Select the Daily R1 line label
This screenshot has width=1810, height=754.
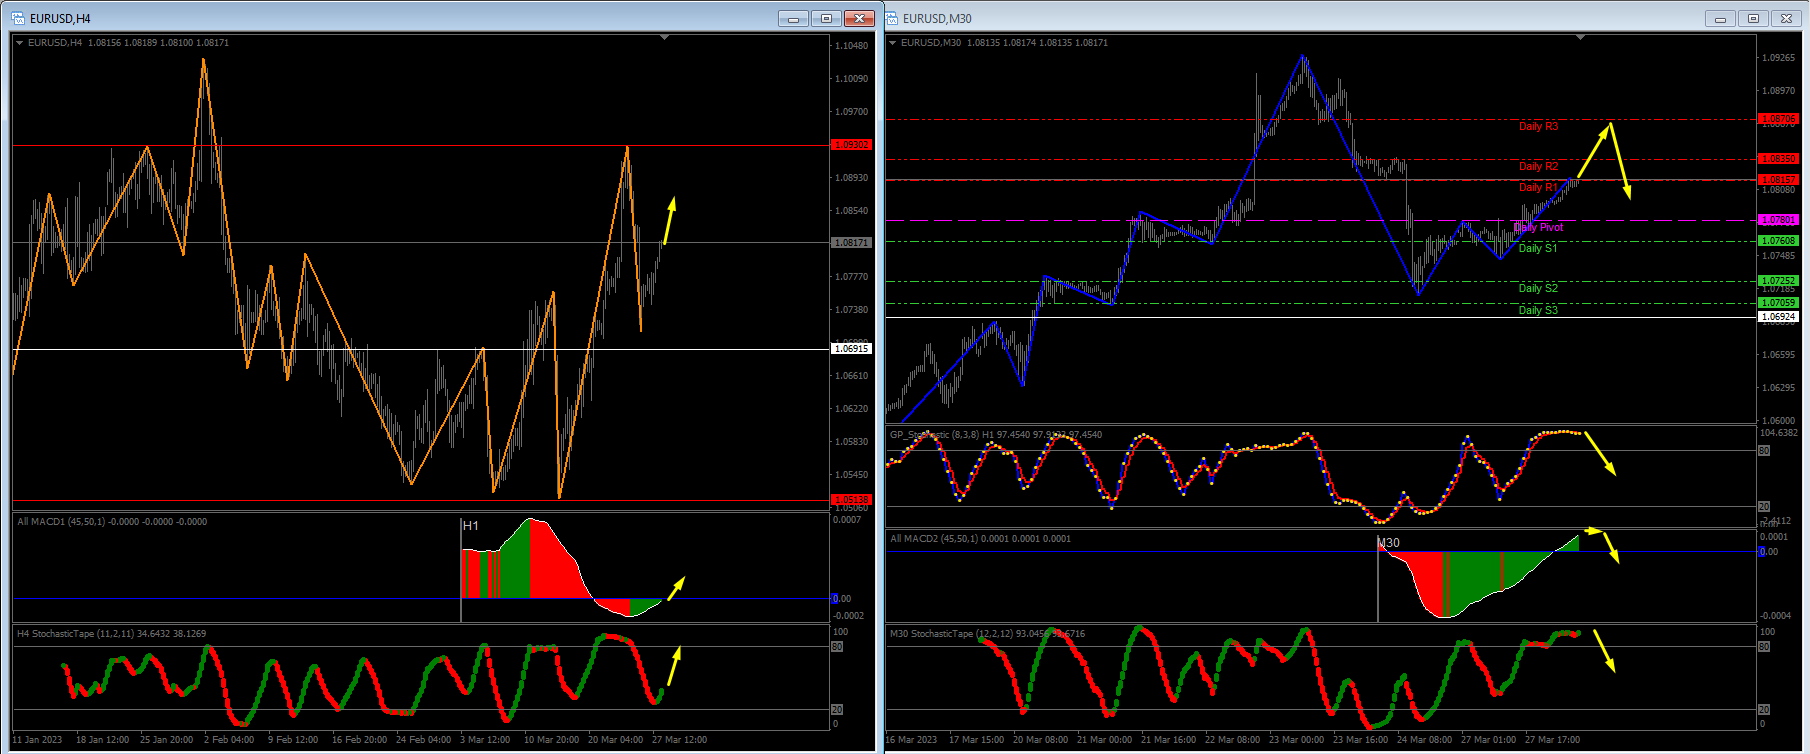coord(1538,187)
